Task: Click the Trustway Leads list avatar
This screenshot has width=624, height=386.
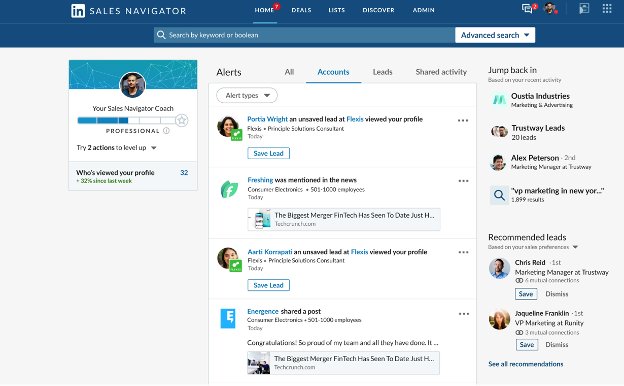Action: tap(499, 131)
